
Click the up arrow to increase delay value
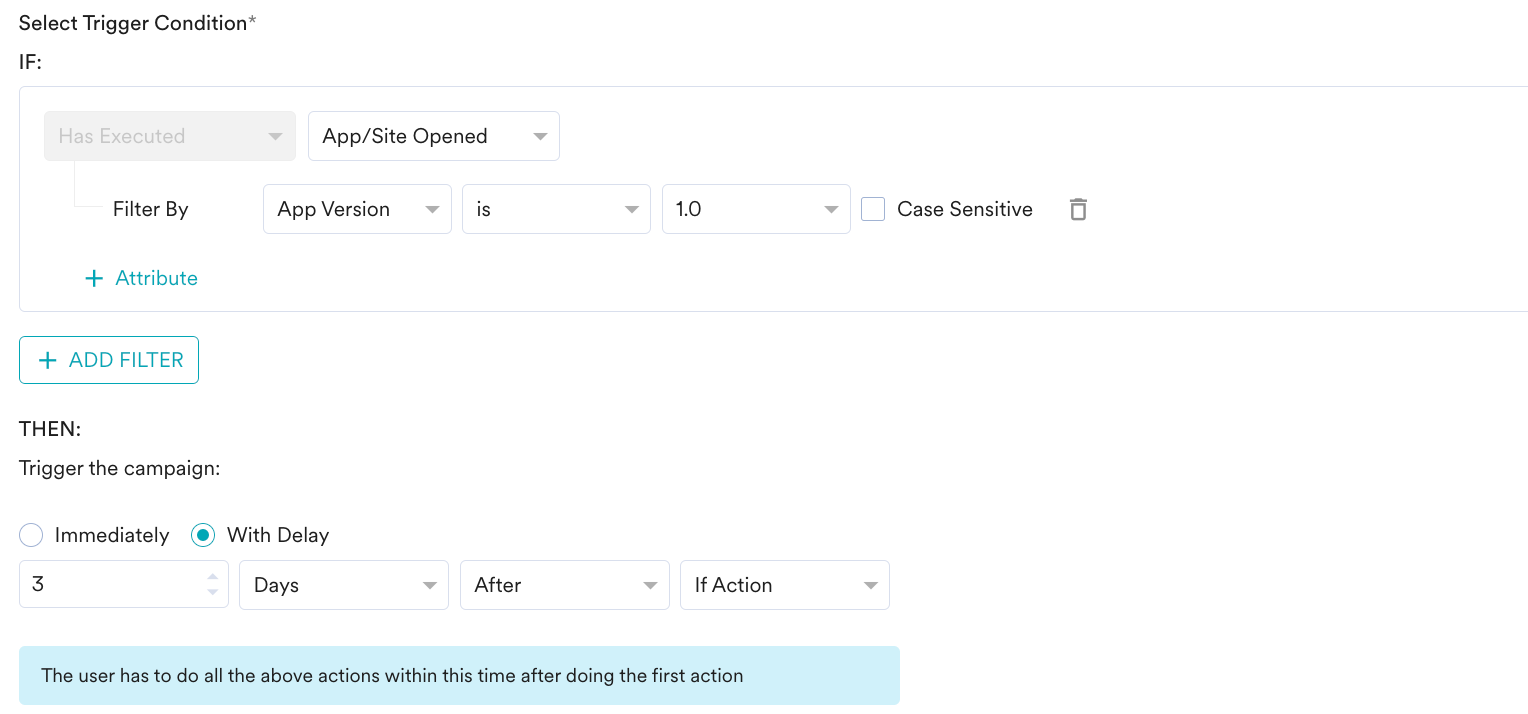211,579
